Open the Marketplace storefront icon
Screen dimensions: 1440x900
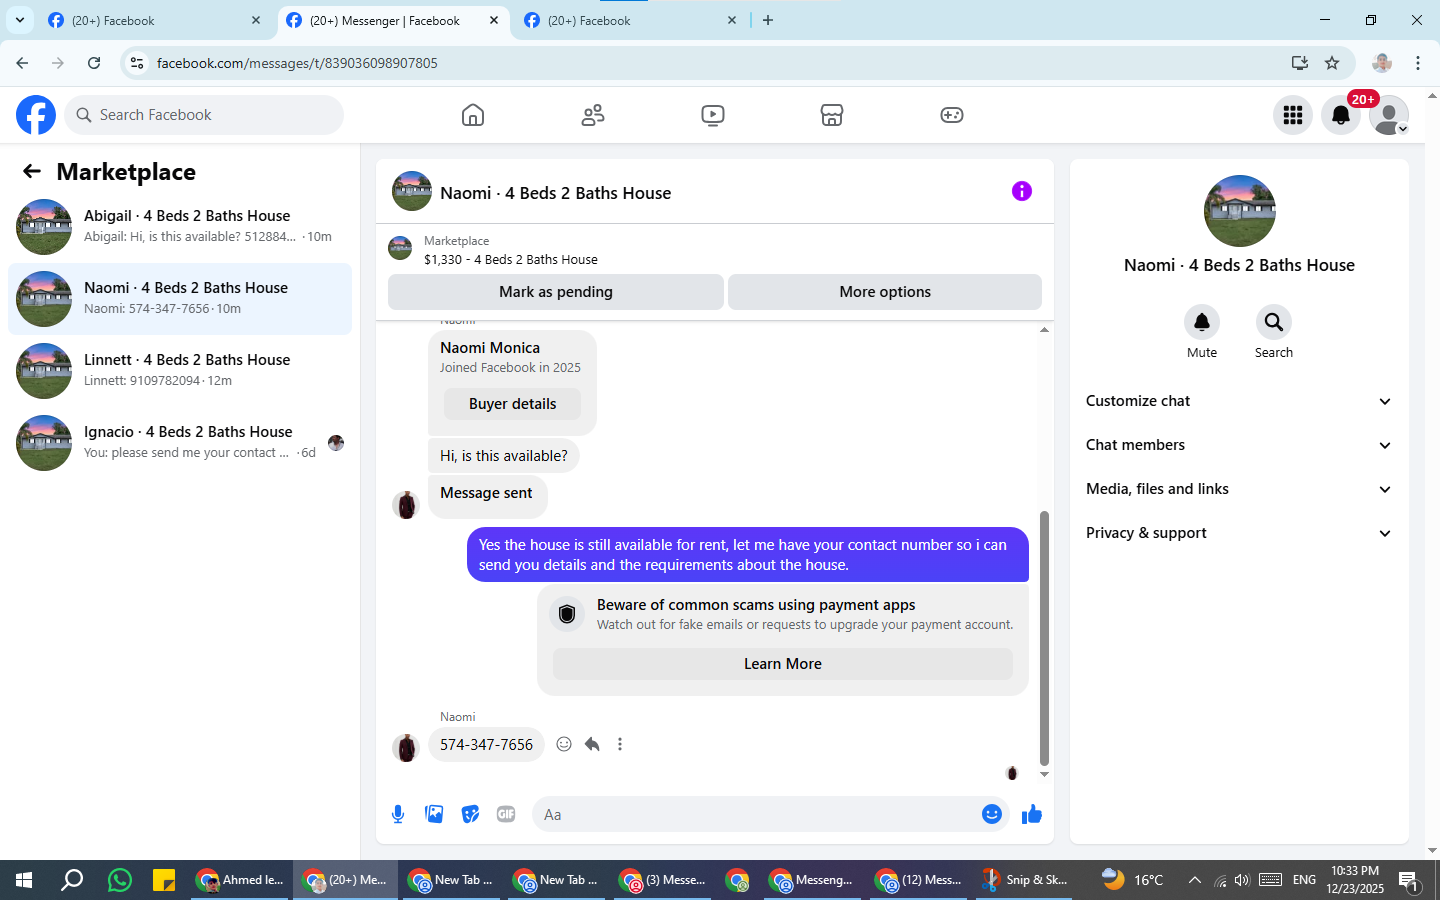click(832, 115)
